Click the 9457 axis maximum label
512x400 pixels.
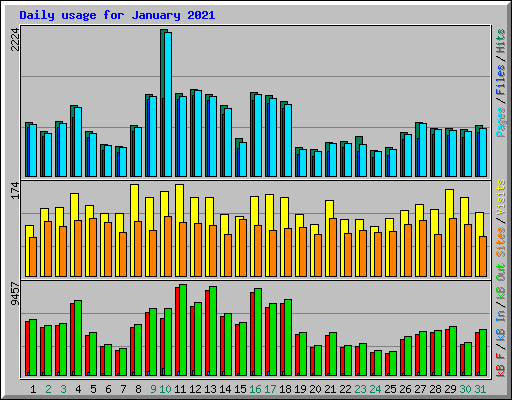15,294
